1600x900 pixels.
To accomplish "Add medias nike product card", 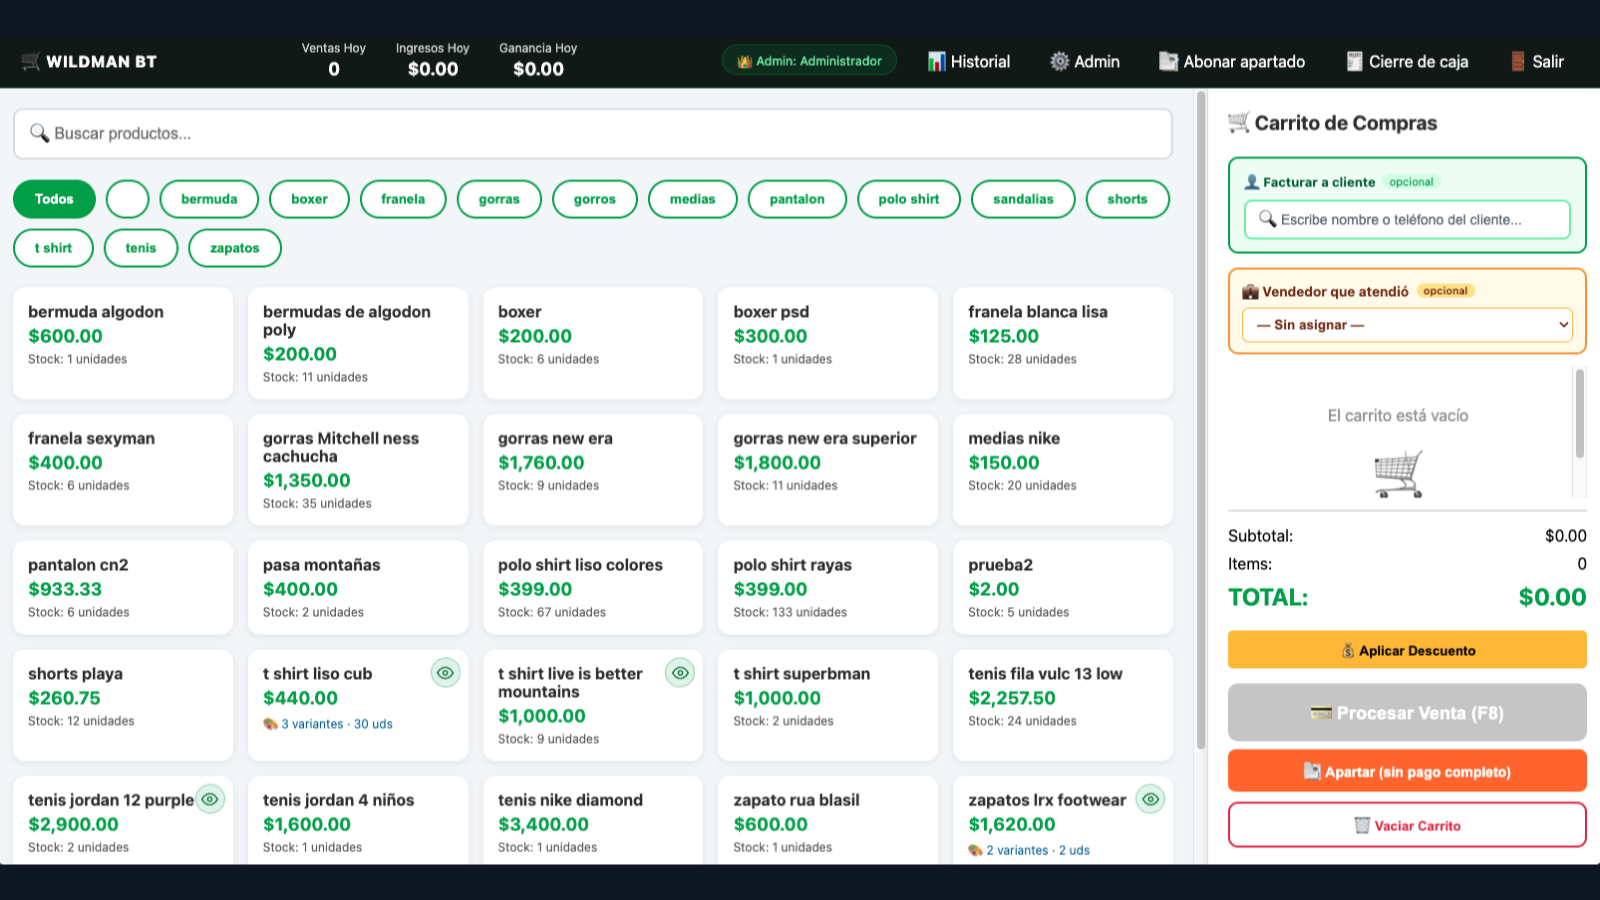I will pyautogui.click(x=1063, y=470).
